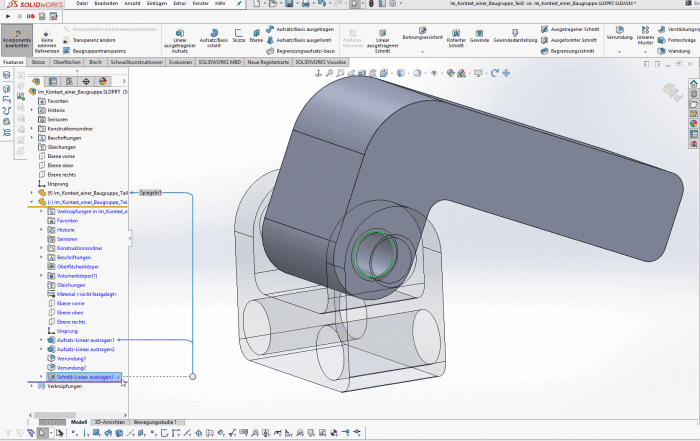
Task: Click the rebuild icon in view toolbar
Action: [495, 73]
